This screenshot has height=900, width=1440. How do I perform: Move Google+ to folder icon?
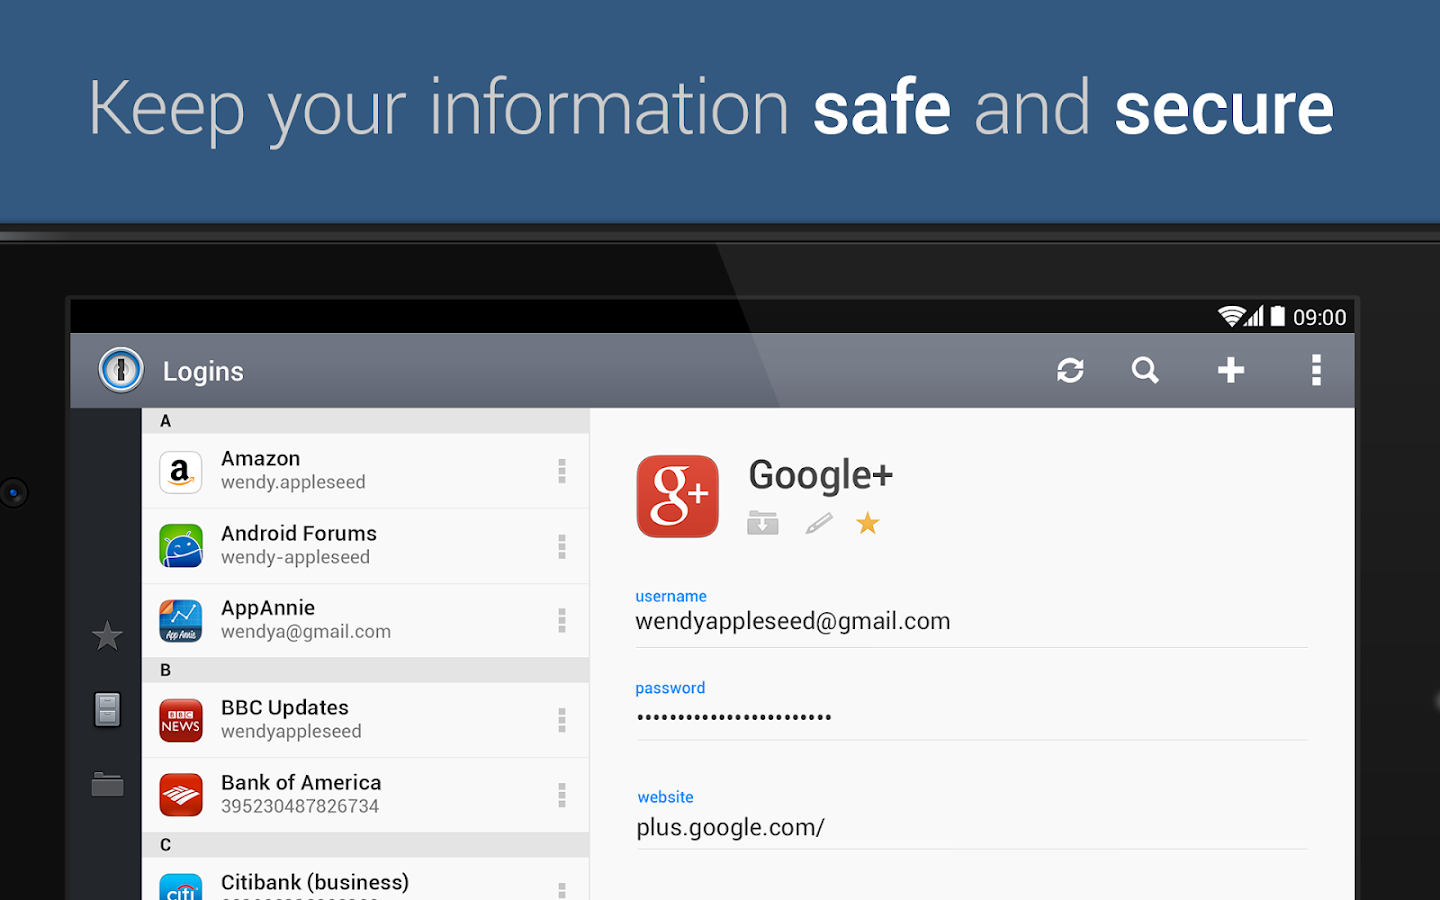point(762,523)
